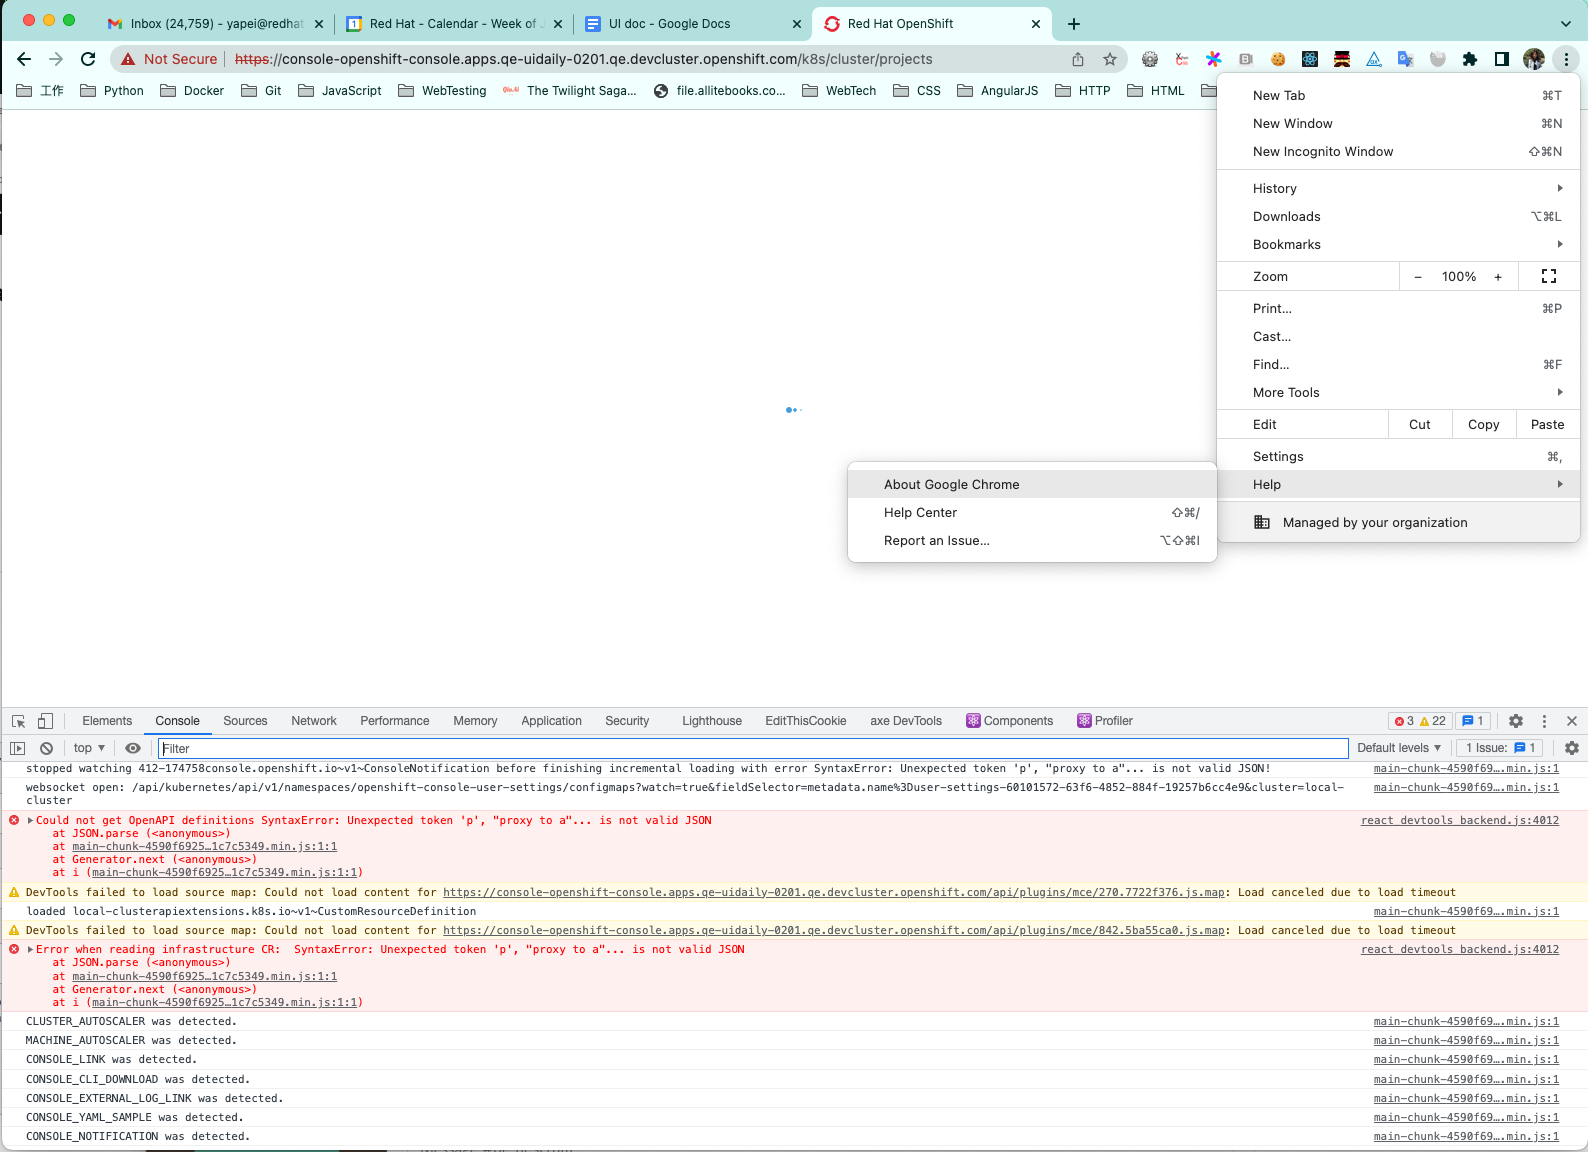1588x1152 pixels.
Task: Open the Extensions puzzle-piece menu
Action: coord(1470,59)
